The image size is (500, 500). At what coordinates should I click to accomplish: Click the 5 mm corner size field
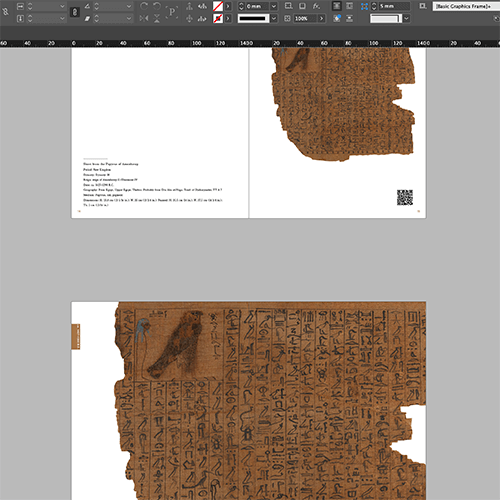(x=394, y=6)
